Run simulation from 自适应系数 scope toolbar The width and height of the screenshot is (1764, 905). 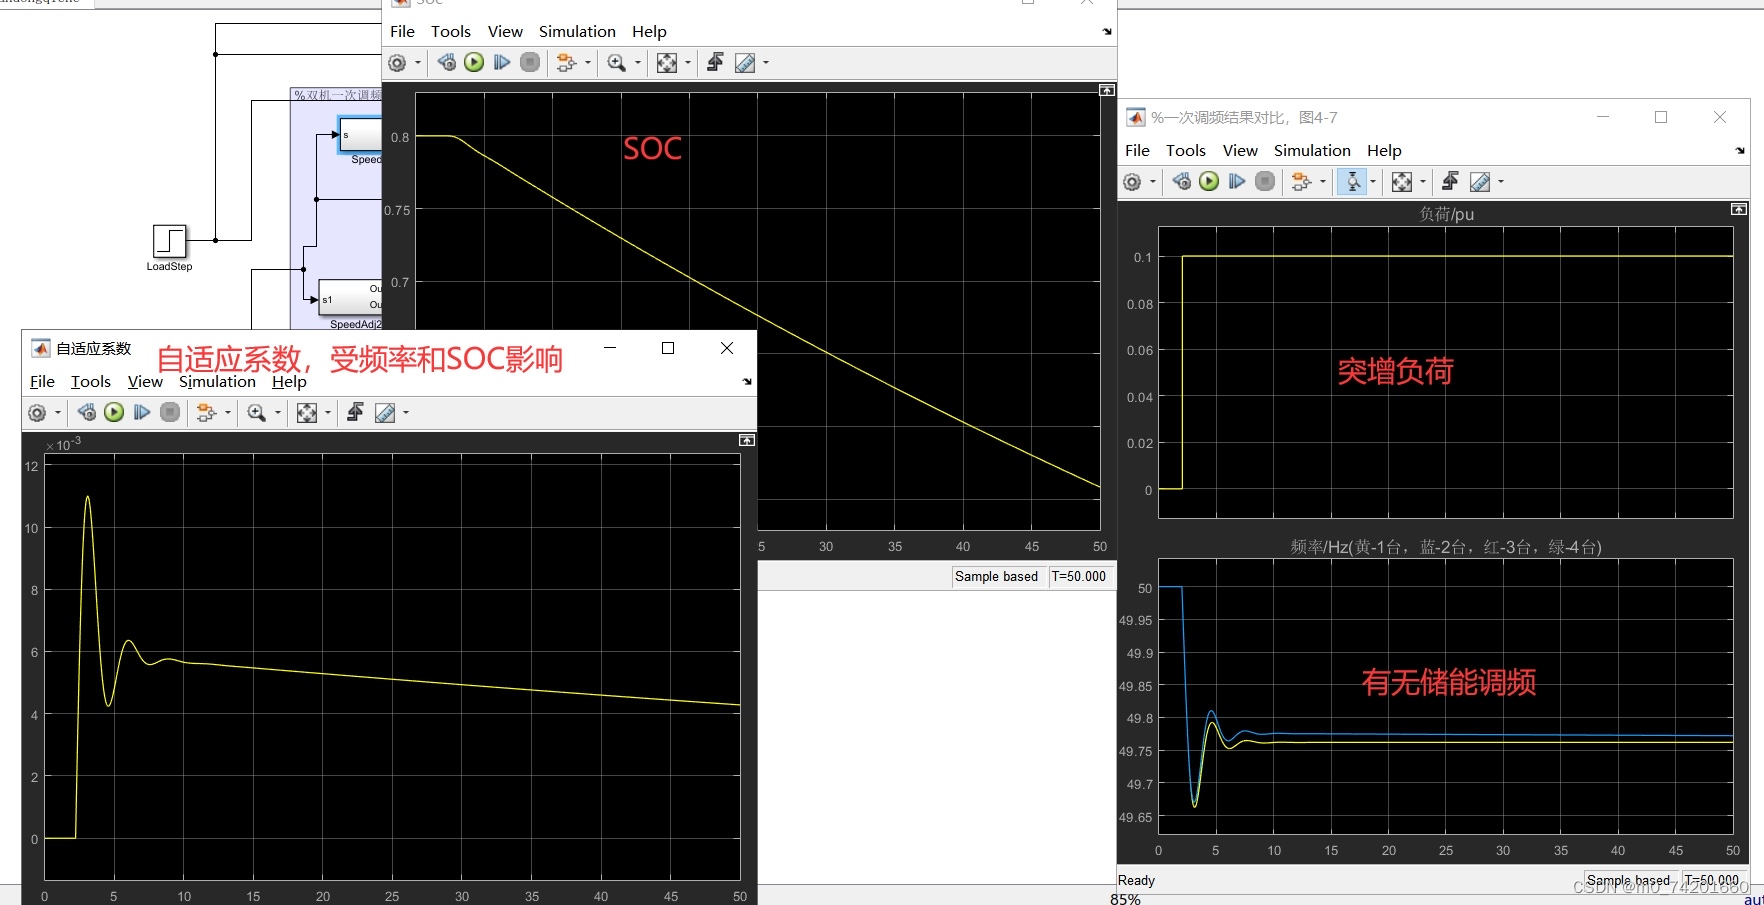(x=114, y=413)
